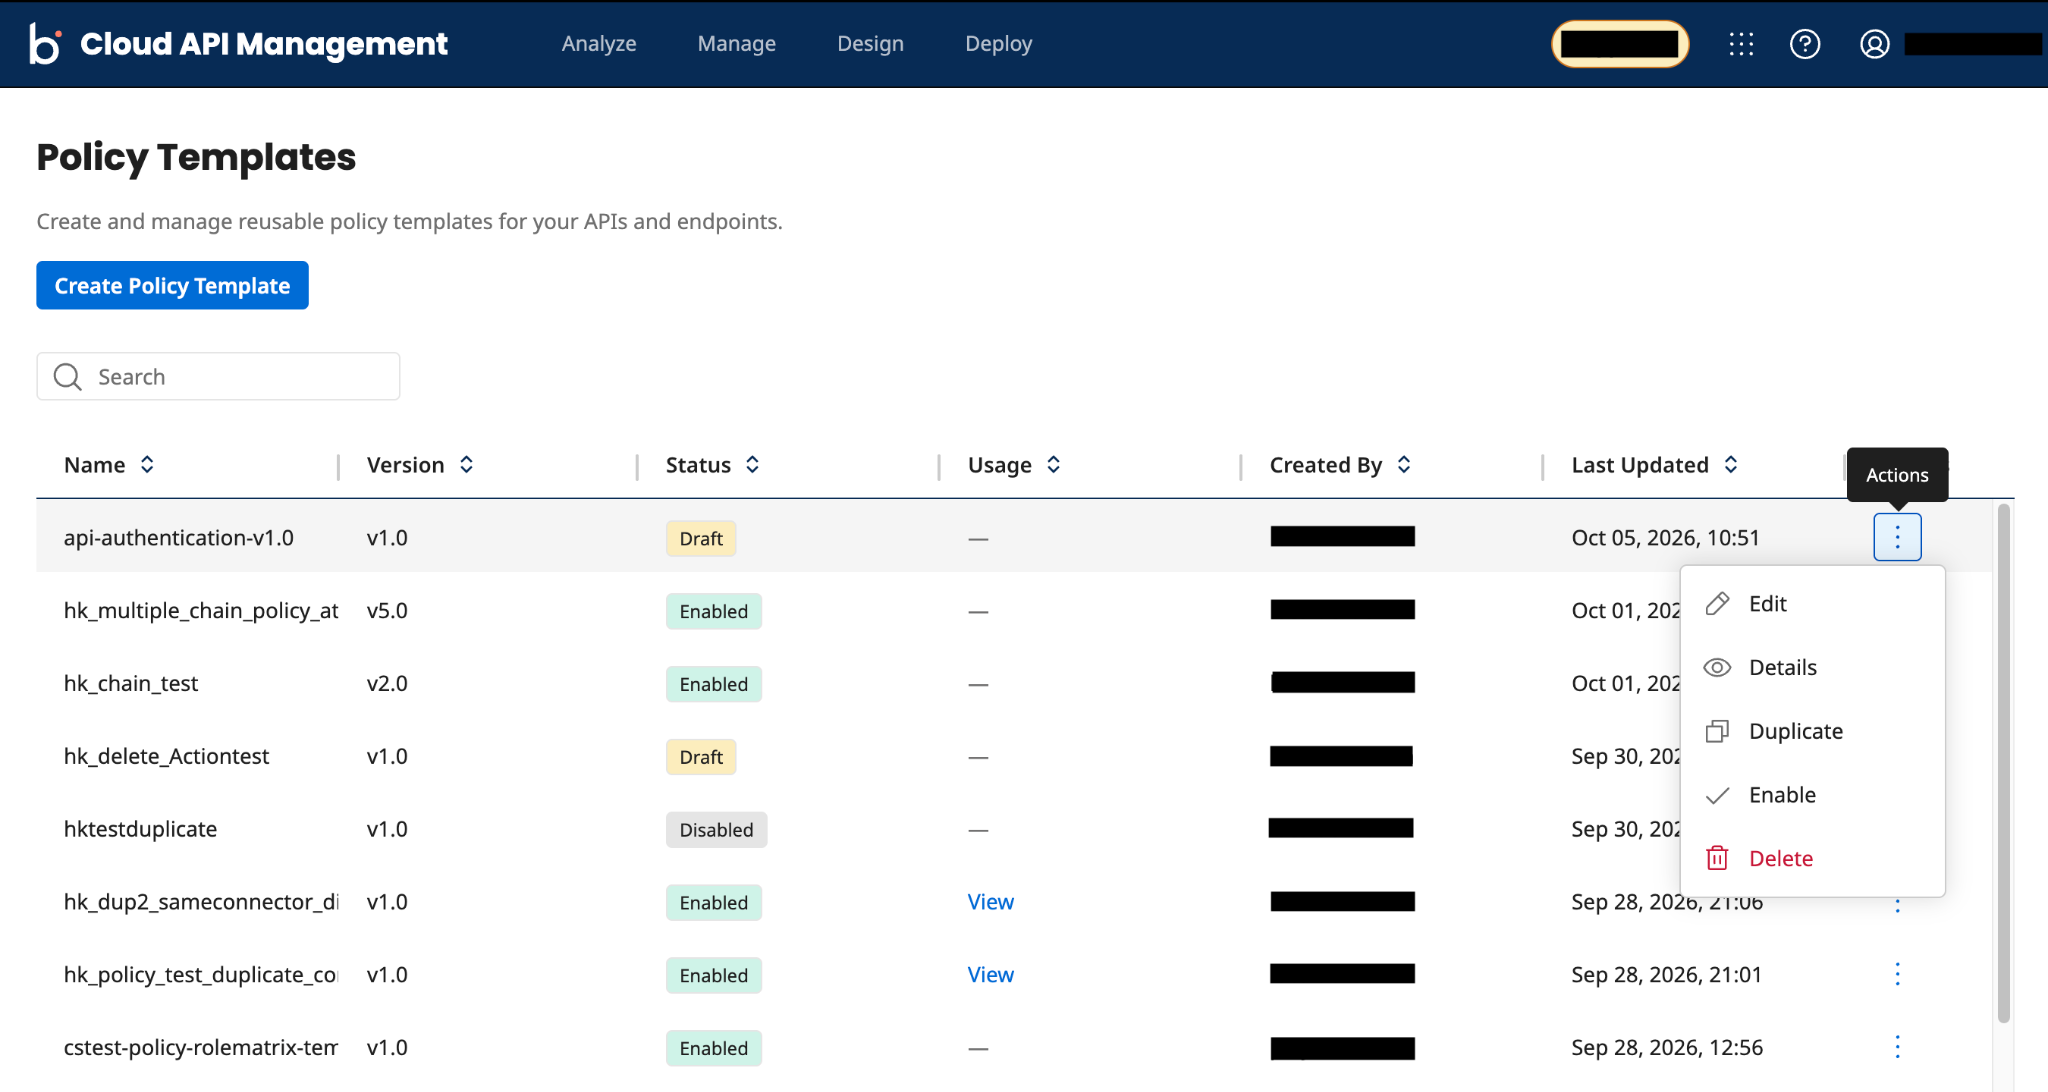This screenshot has height=1092, width=2048.
Task: Click the Oct 05, 2026, 10:51 timestamp
Action: (1665, 538)
